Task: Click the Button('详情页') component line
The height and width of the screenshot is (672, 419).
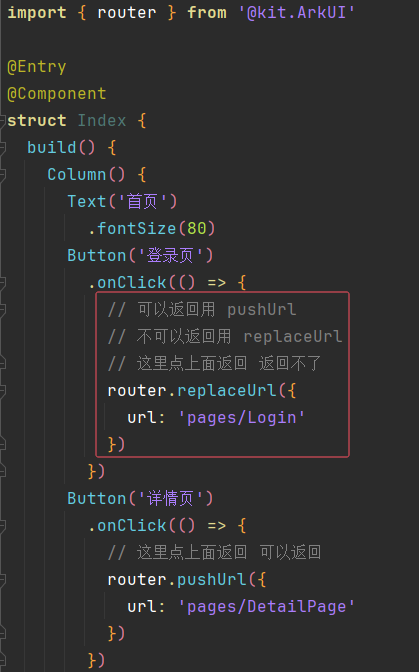Action: coord(140,498)
